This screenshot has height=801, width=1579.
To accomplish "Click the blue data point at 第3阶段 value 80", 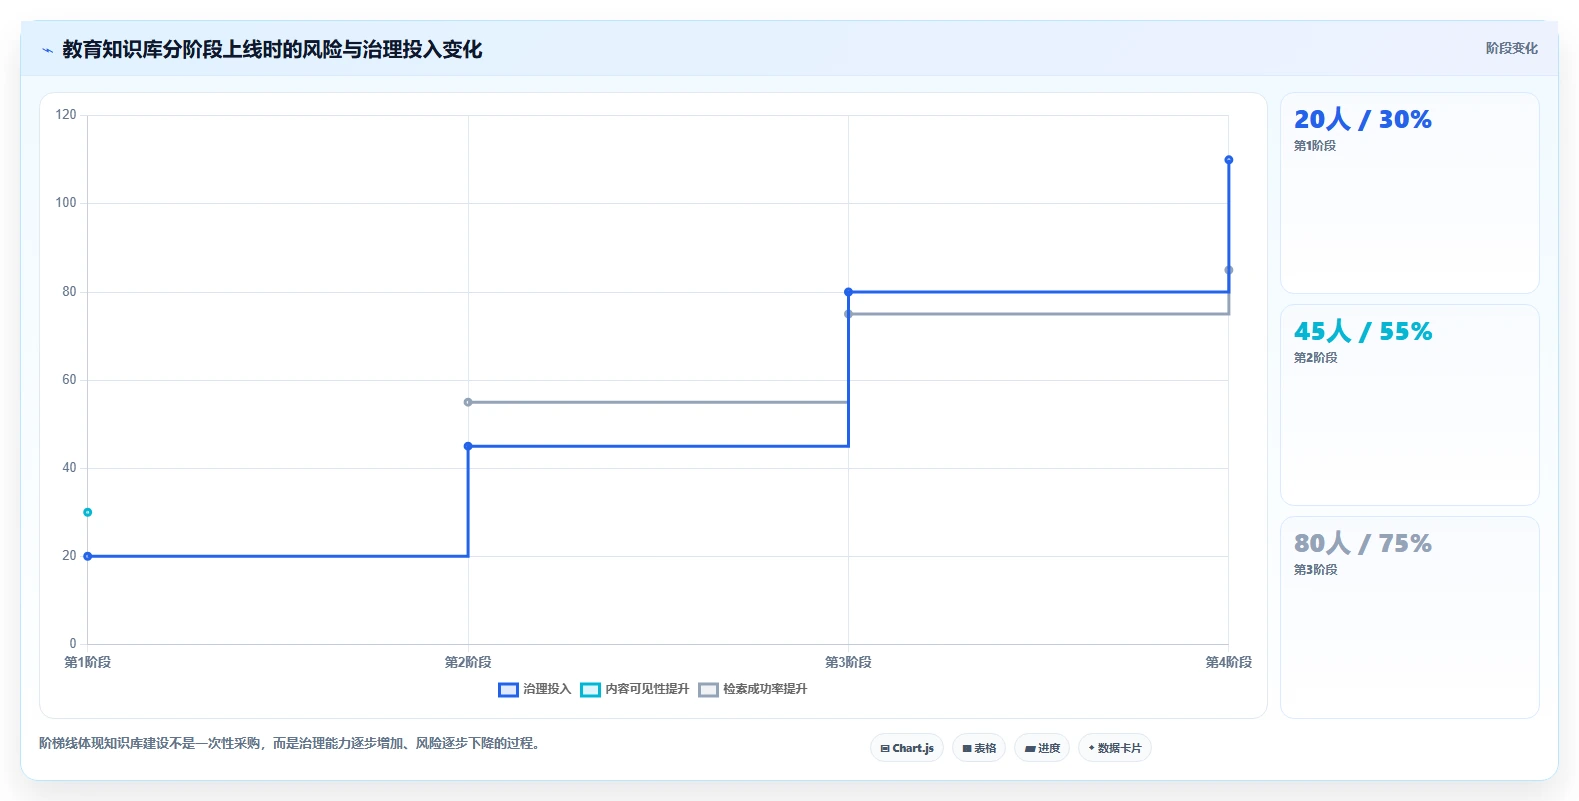I will pyautogui.click(x=848, y=292).
